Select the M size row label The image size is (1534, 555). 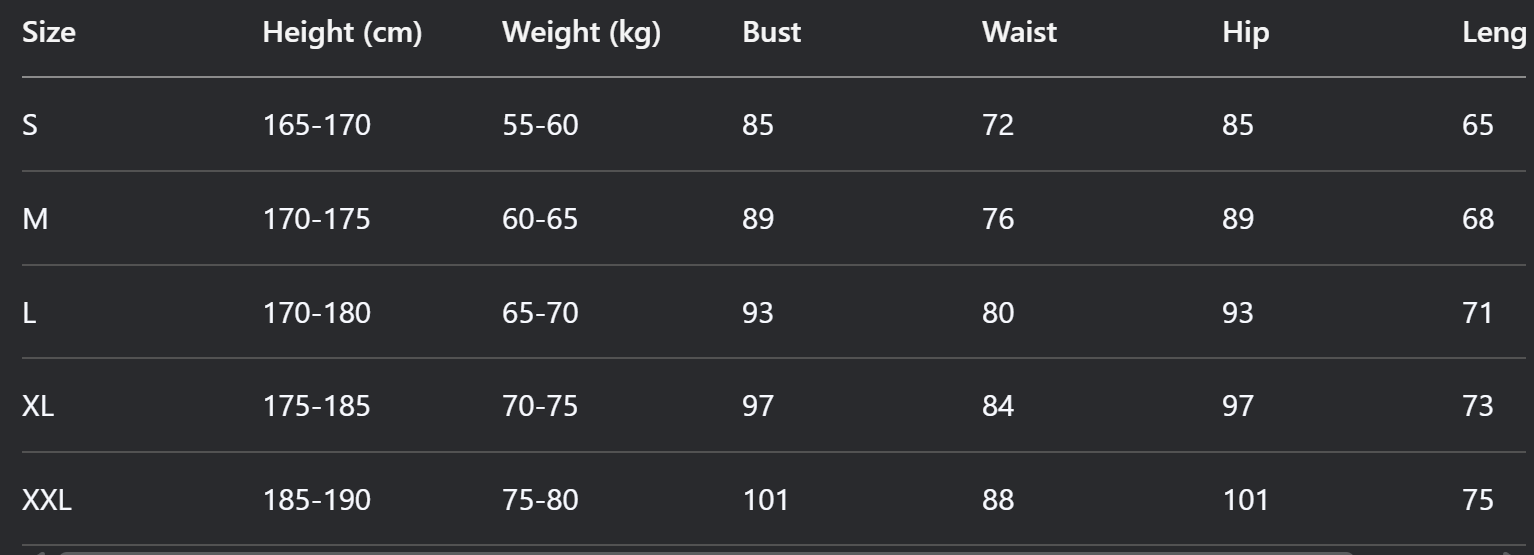[35, 219]
